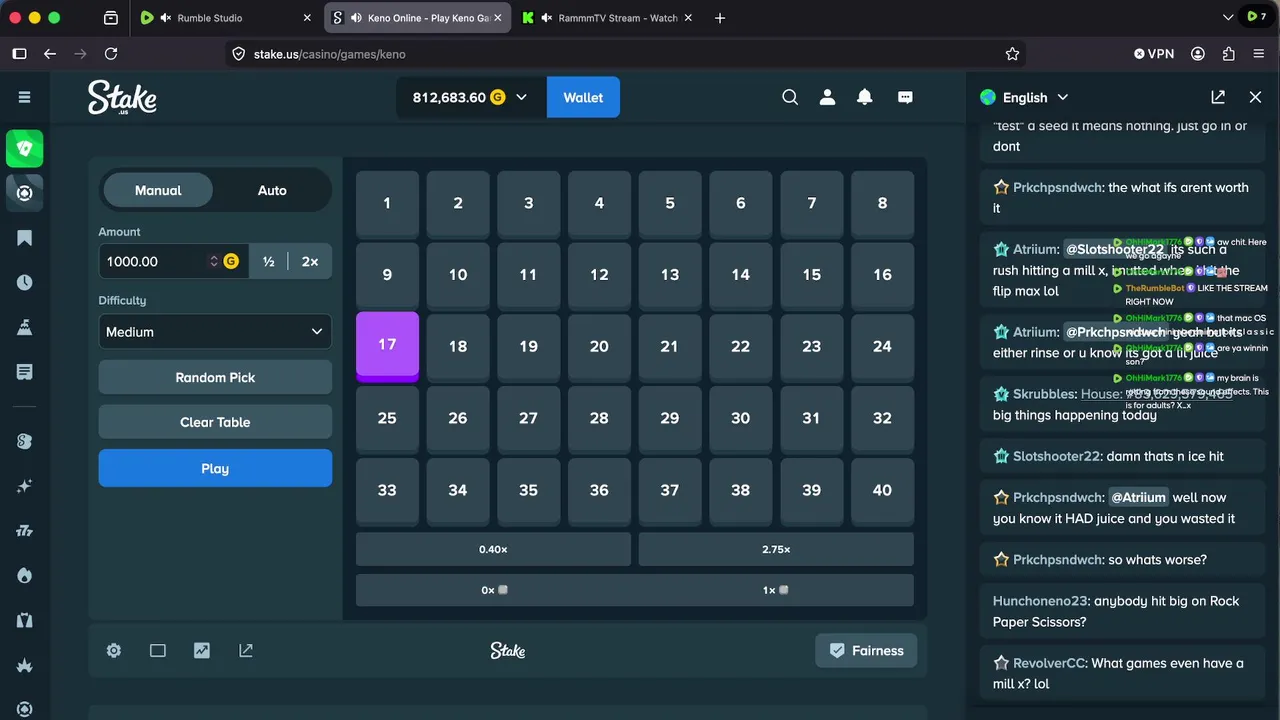Select Keno tile 20
Image resolution: width=1280 pixels, height=720 pixels.
click(599, 347)
